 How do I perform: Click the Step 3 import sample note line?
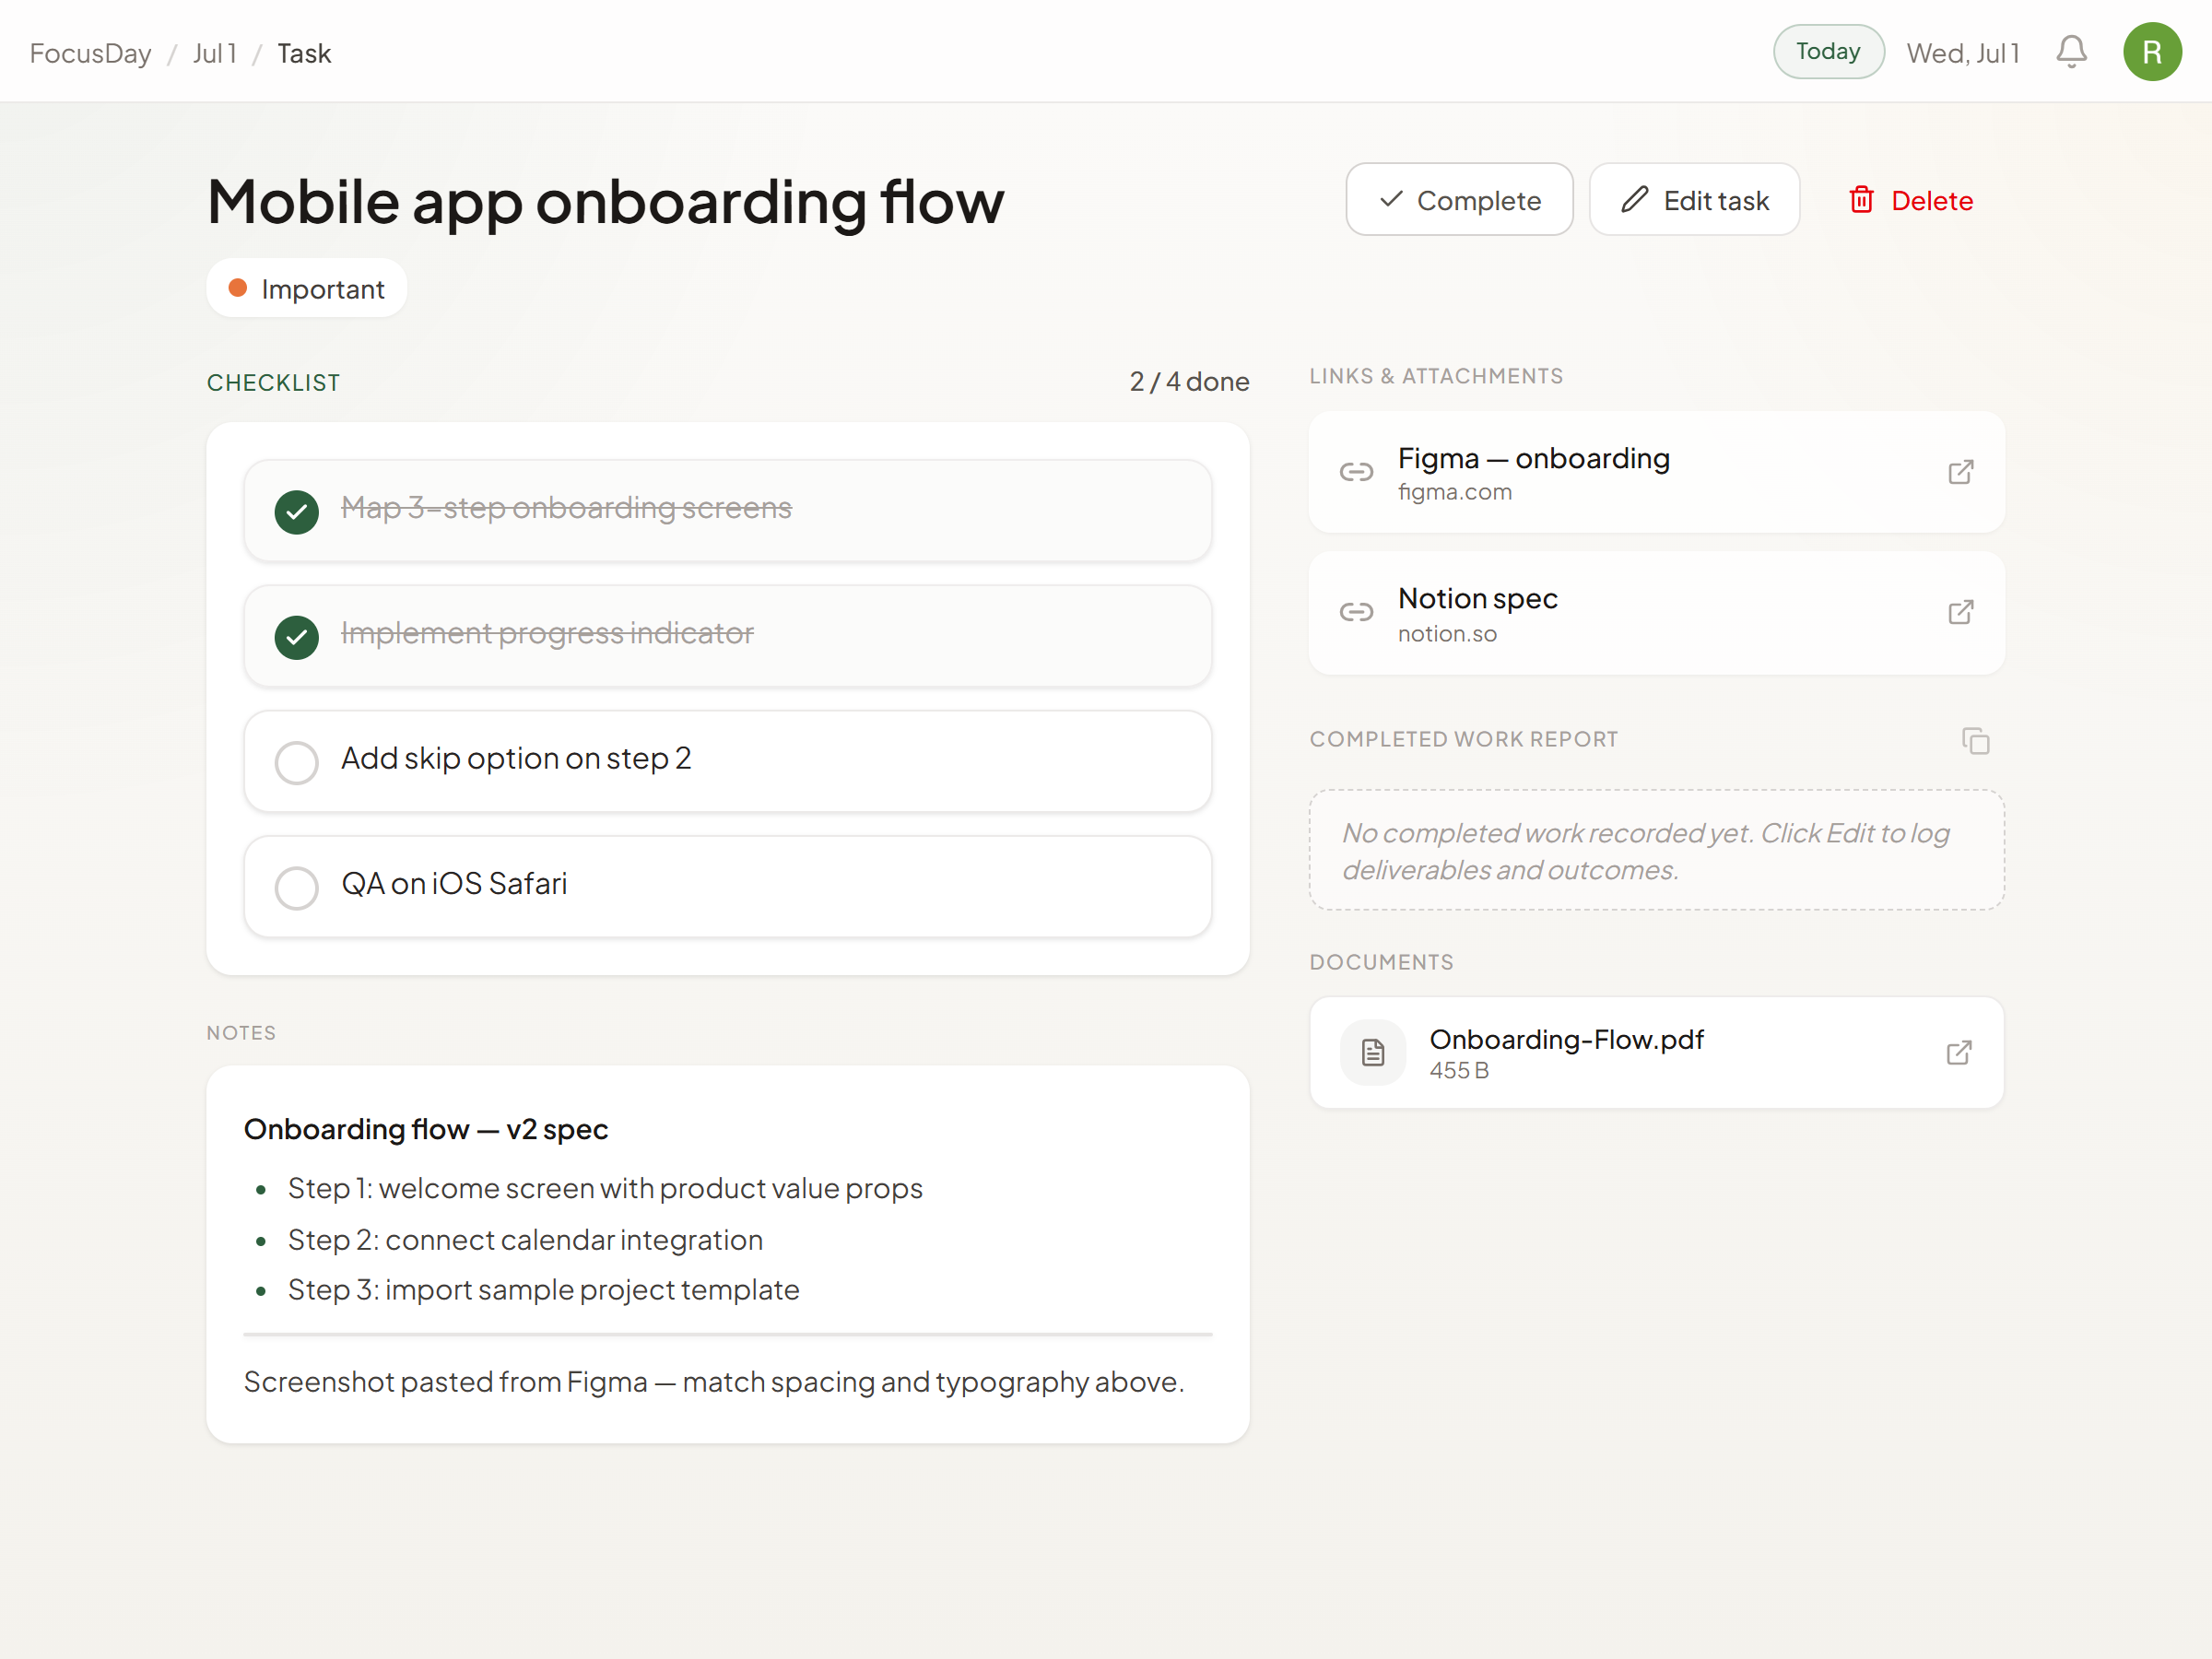543,1290
